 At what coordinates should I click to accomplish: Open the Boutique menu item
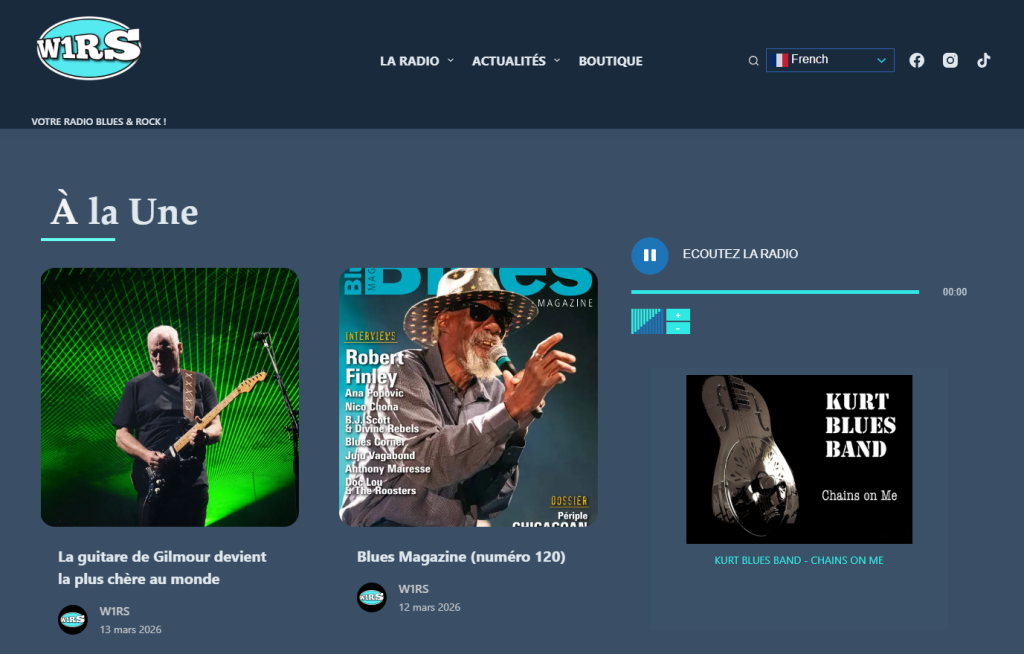[610, 61]
